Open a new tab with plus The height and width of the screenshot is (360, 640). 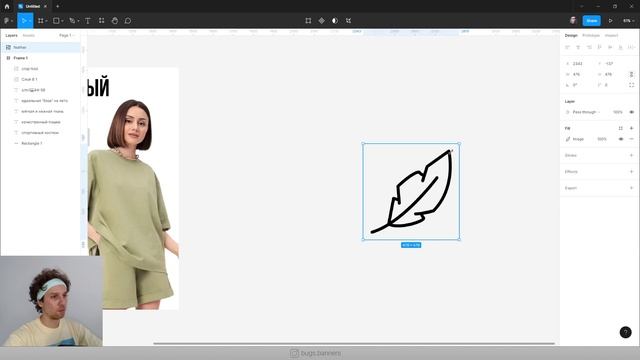(58, 6)
